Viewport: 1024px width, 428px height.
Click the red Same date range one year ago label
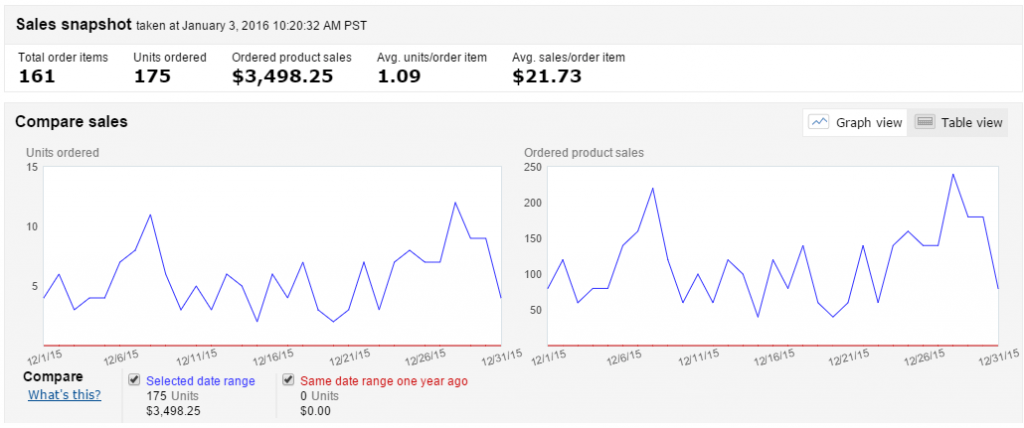coord(382,381)
